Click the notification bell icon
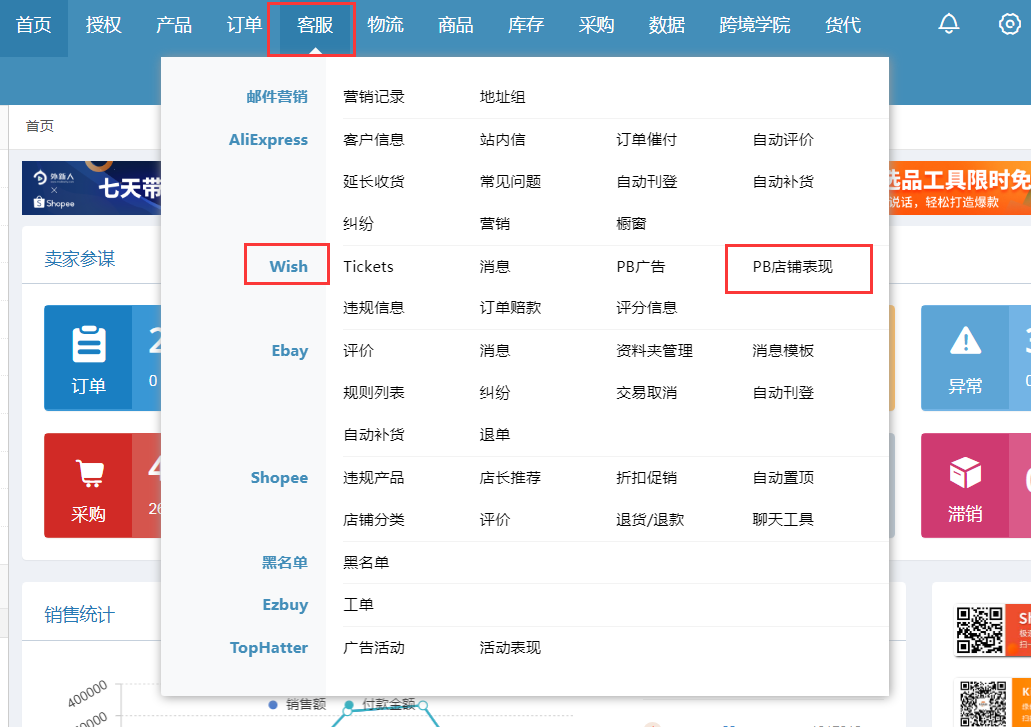The width and height of the screenshot is (1031, 727). [x=948, y=25]
